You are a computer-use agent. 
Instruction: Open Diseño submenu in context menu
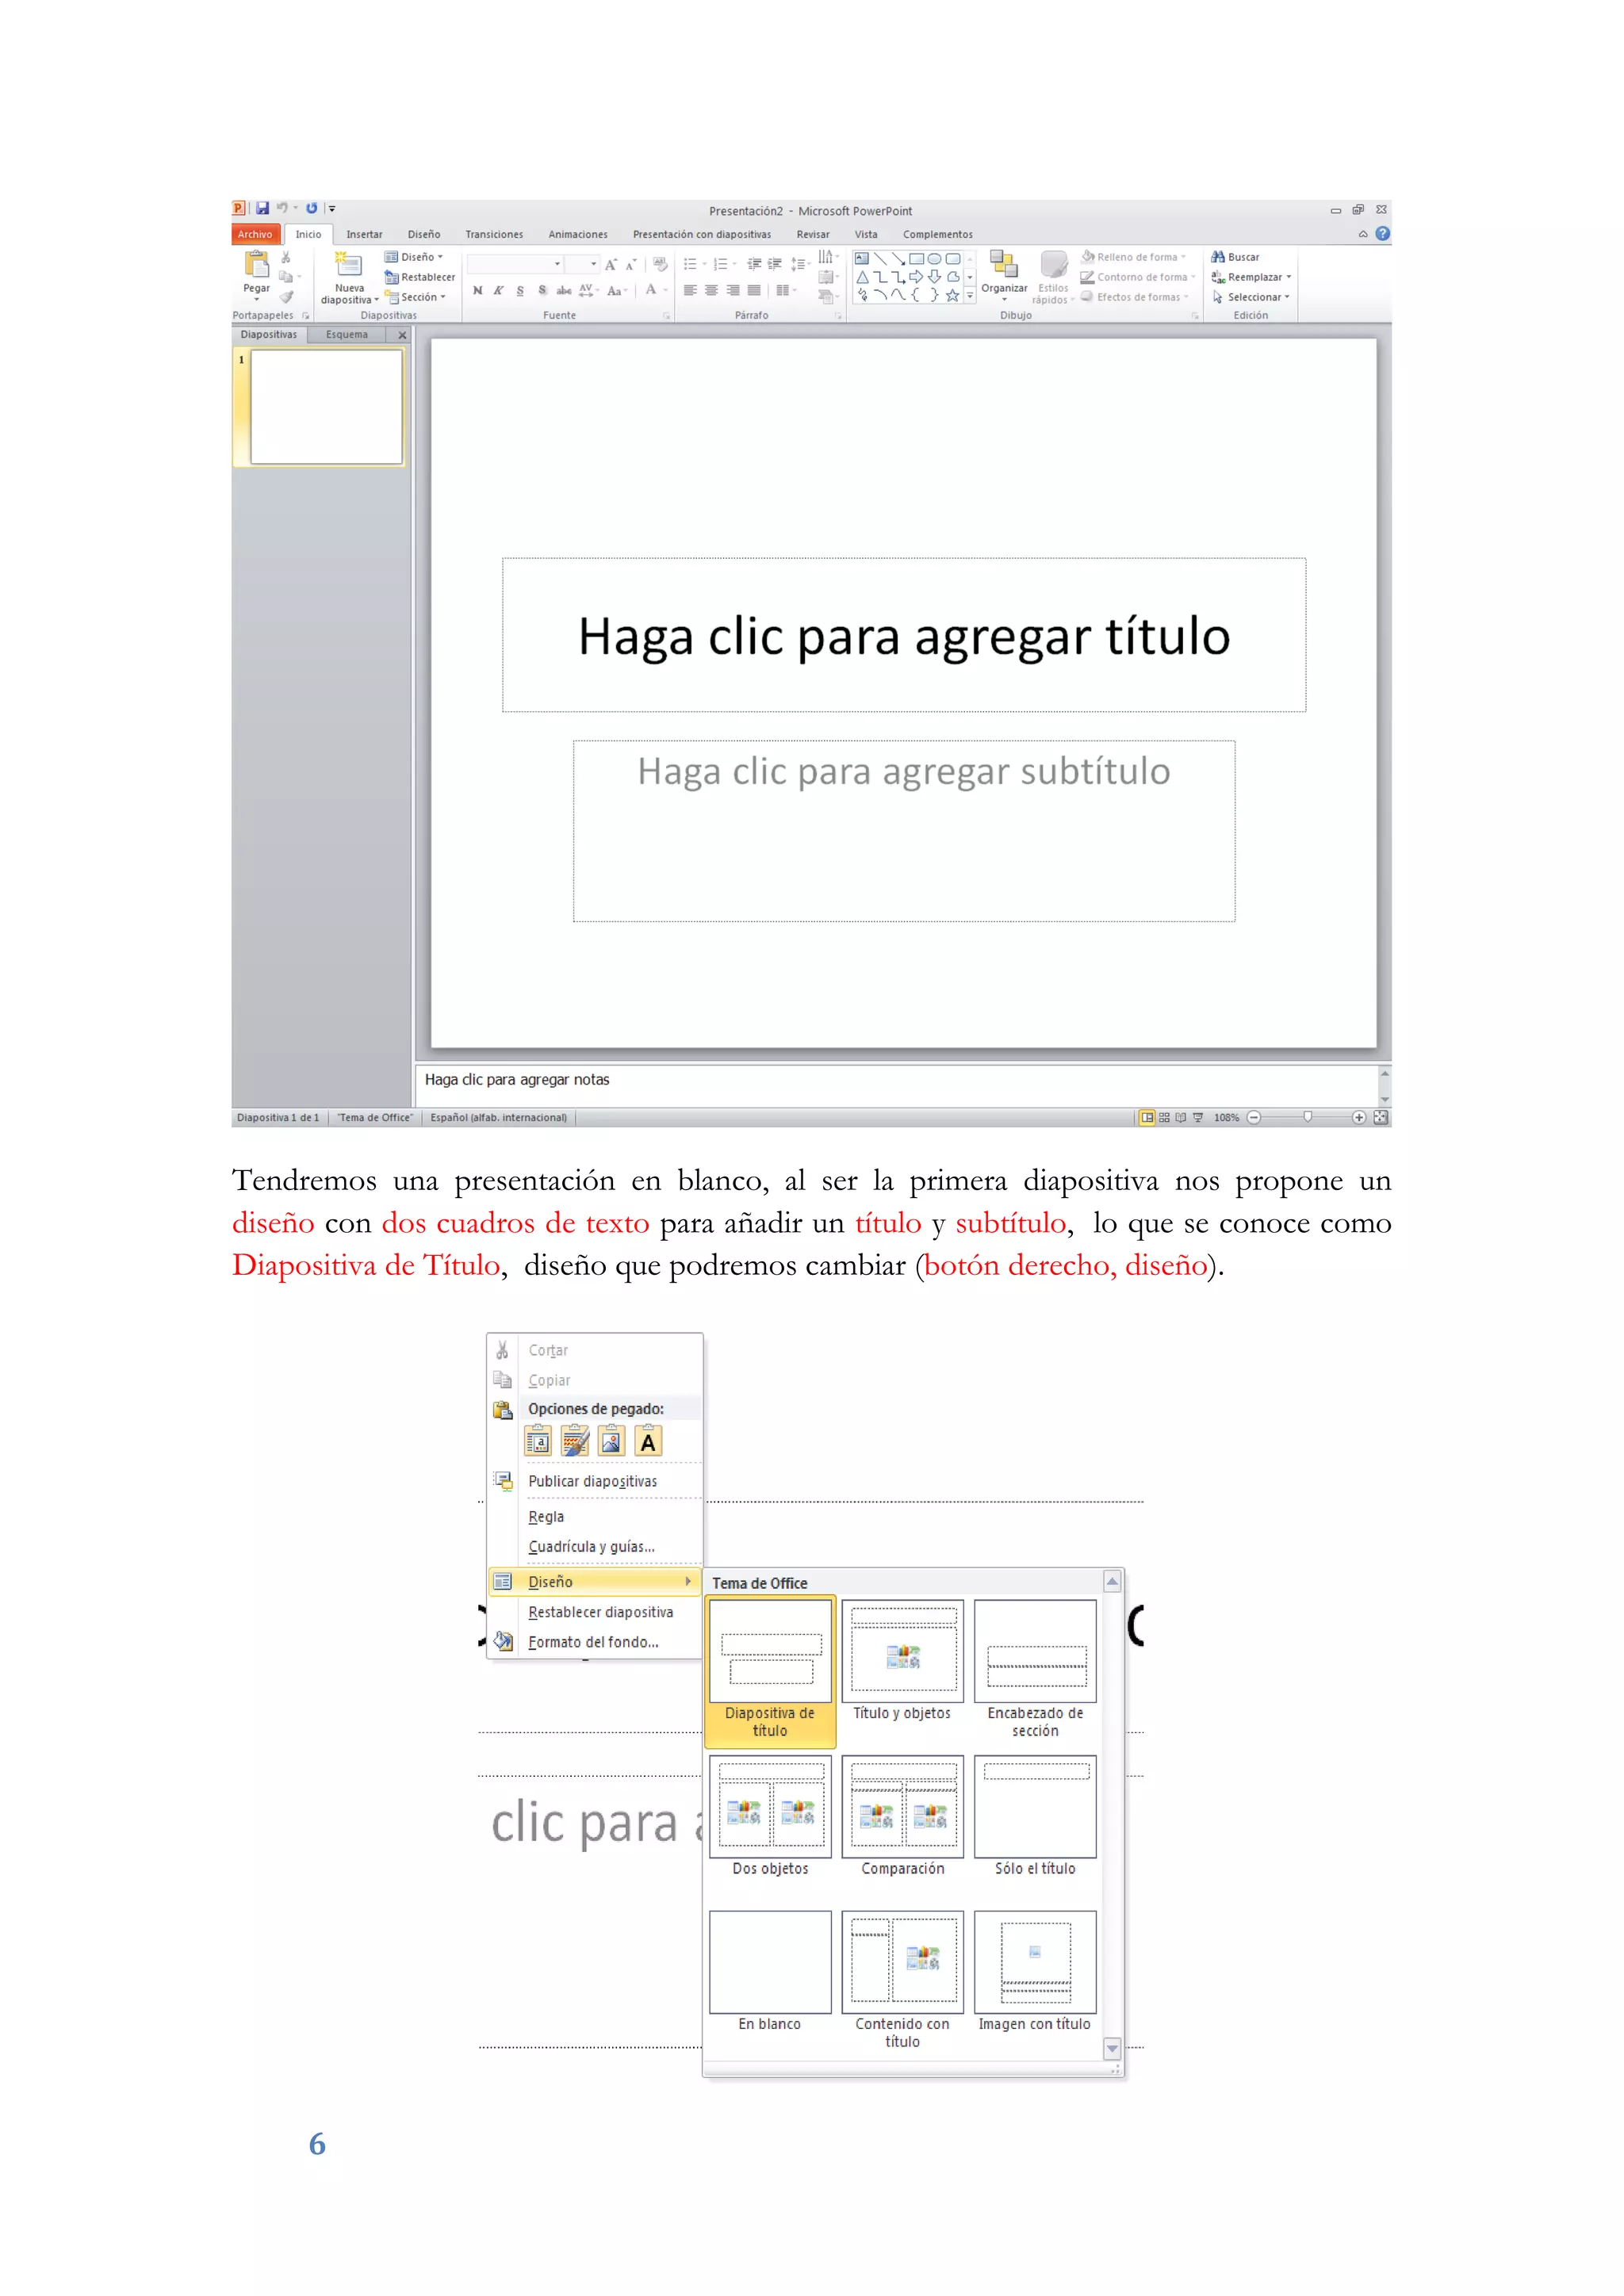click(x=595, y=1581)
